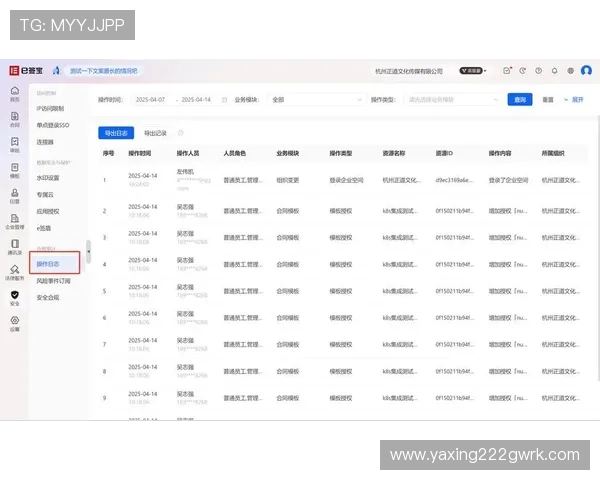Open the notification bell icon
The width and height of the screenshot is (600, 480).
(x=554, y=70)
